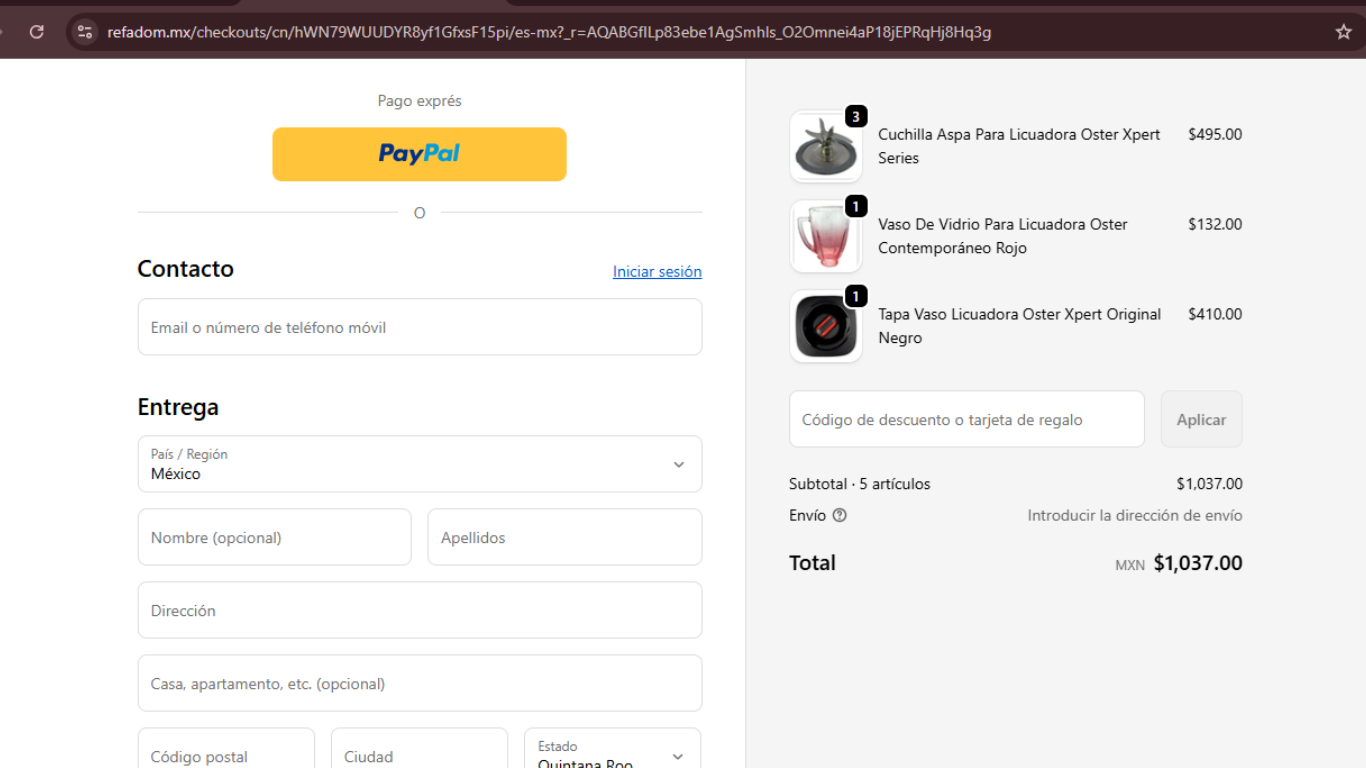
Task: Click the Cuchilla Aspa product thumbnail
Action: (826, 147)
